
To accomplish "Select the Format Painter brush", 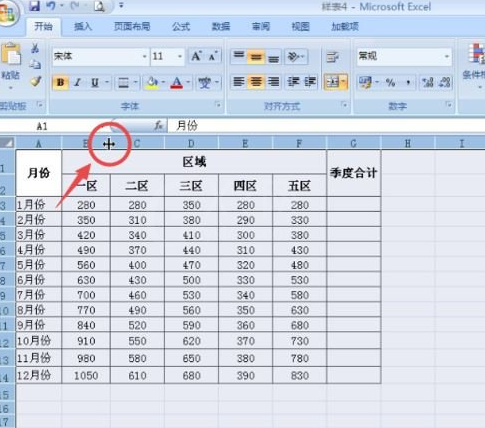I will [x=35, y=81].
